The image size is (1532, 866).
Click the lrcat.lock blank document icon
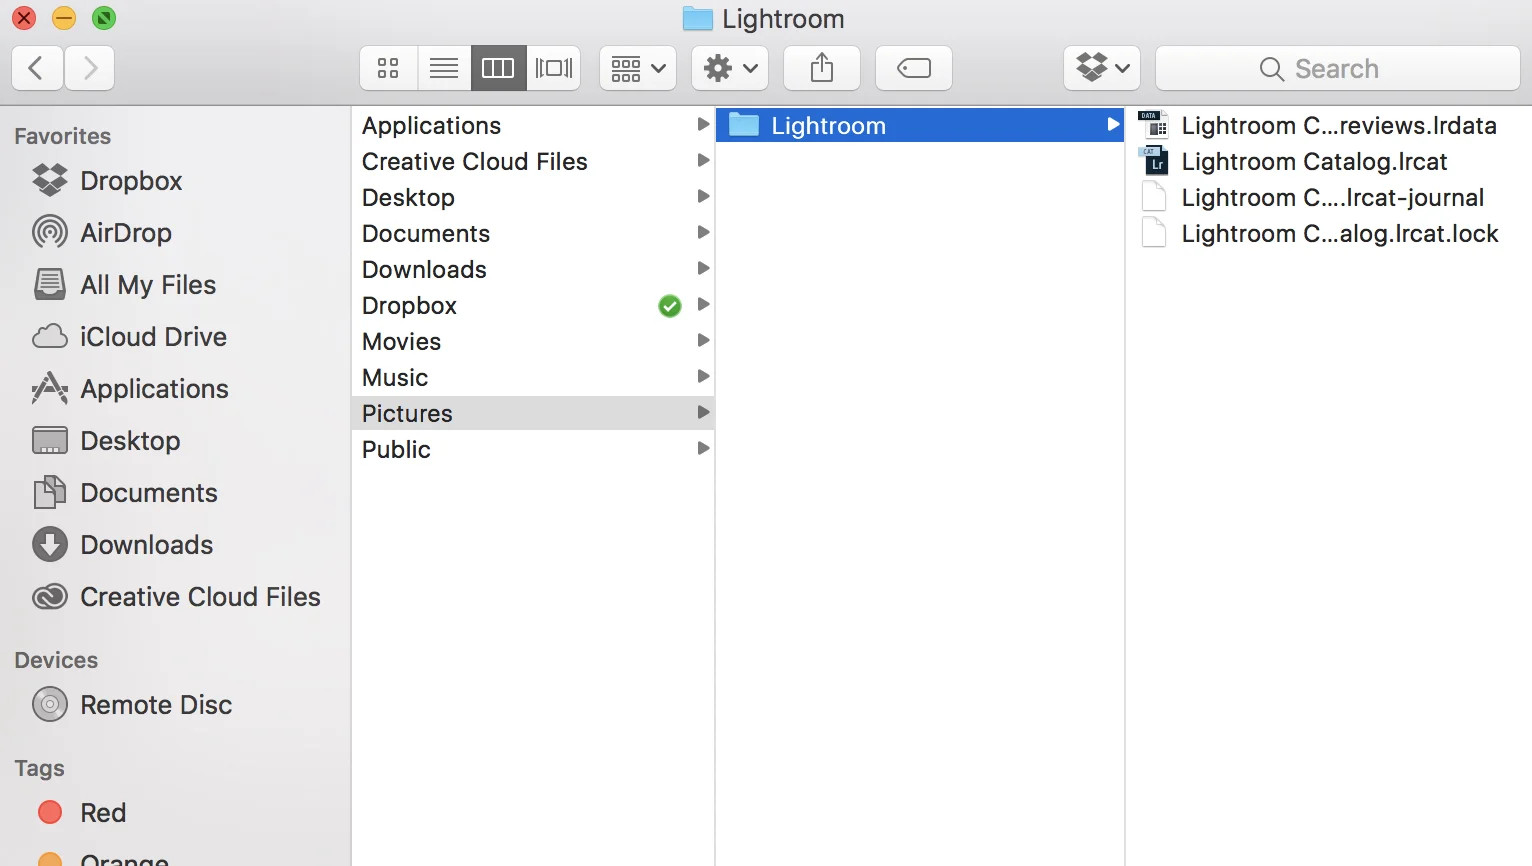(x=1154, y=232)
